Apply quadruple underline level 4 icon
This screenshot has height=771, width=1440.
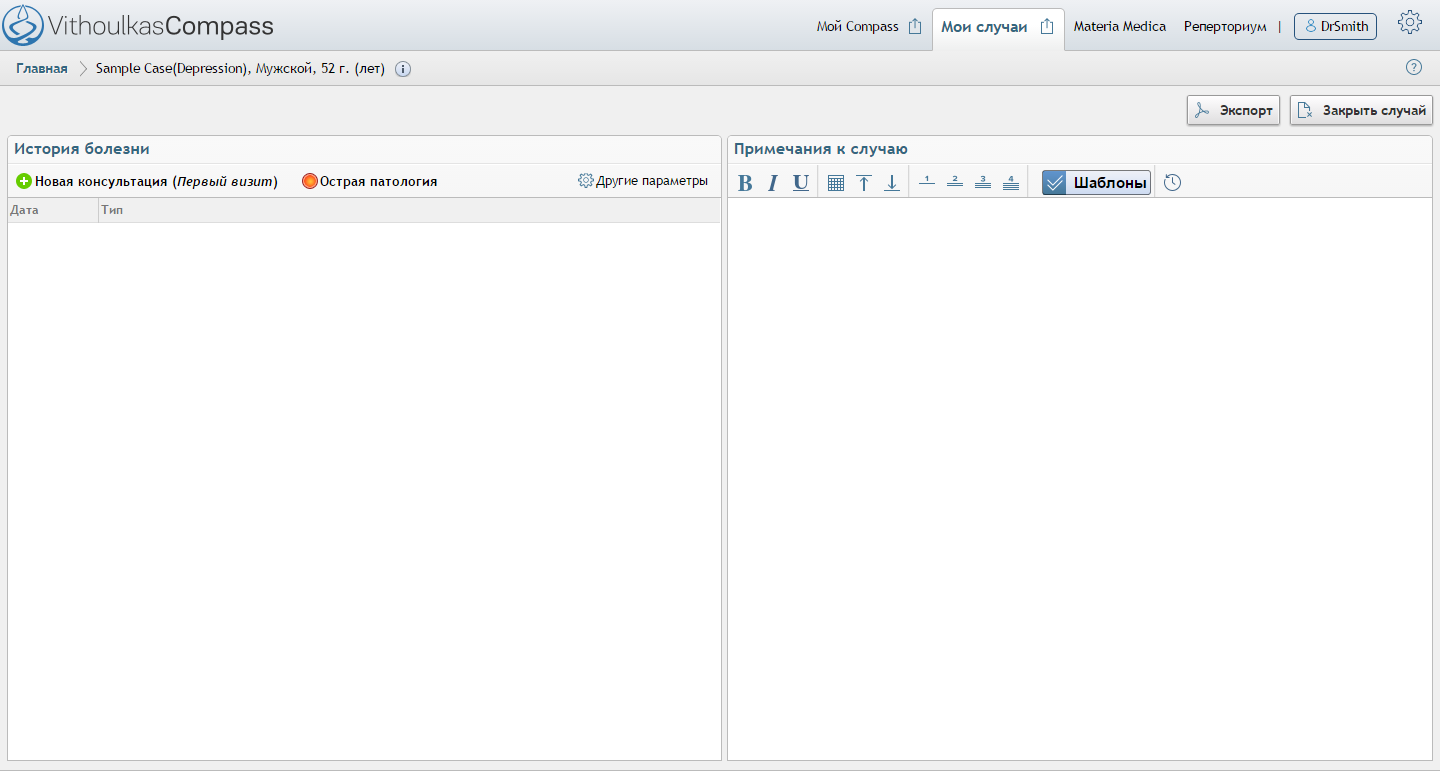tap(1011, 182)
